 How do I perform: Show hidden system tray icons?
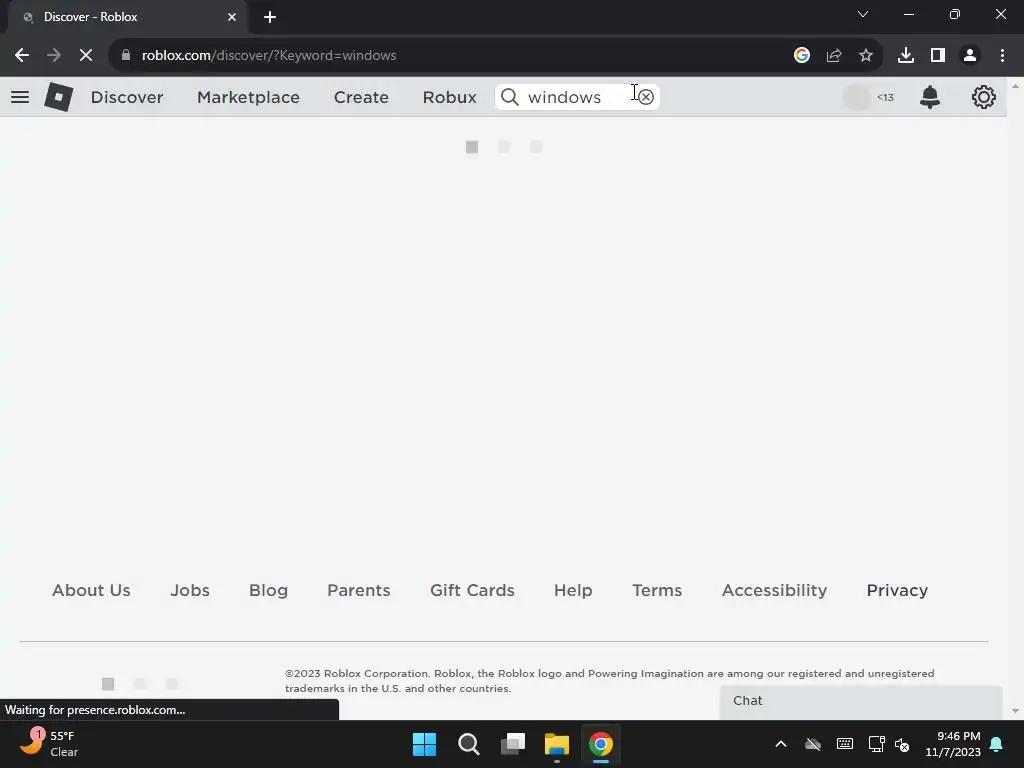[x=780, y=744]
